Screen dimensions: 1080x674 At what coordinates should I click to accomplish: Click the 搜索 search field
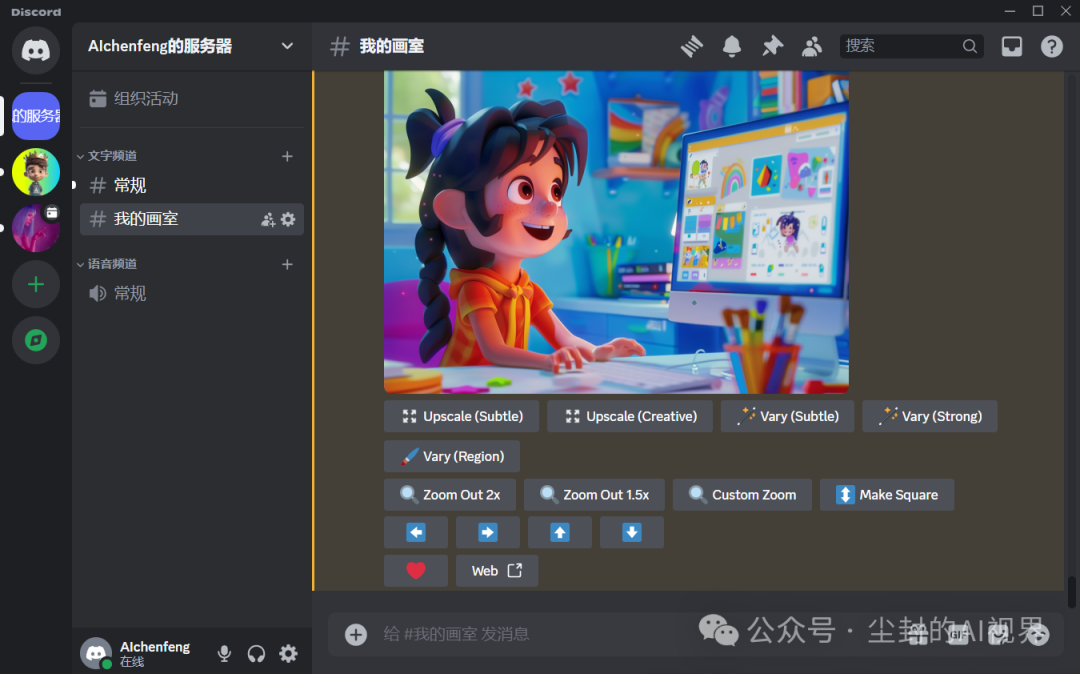tap(911, 46)
